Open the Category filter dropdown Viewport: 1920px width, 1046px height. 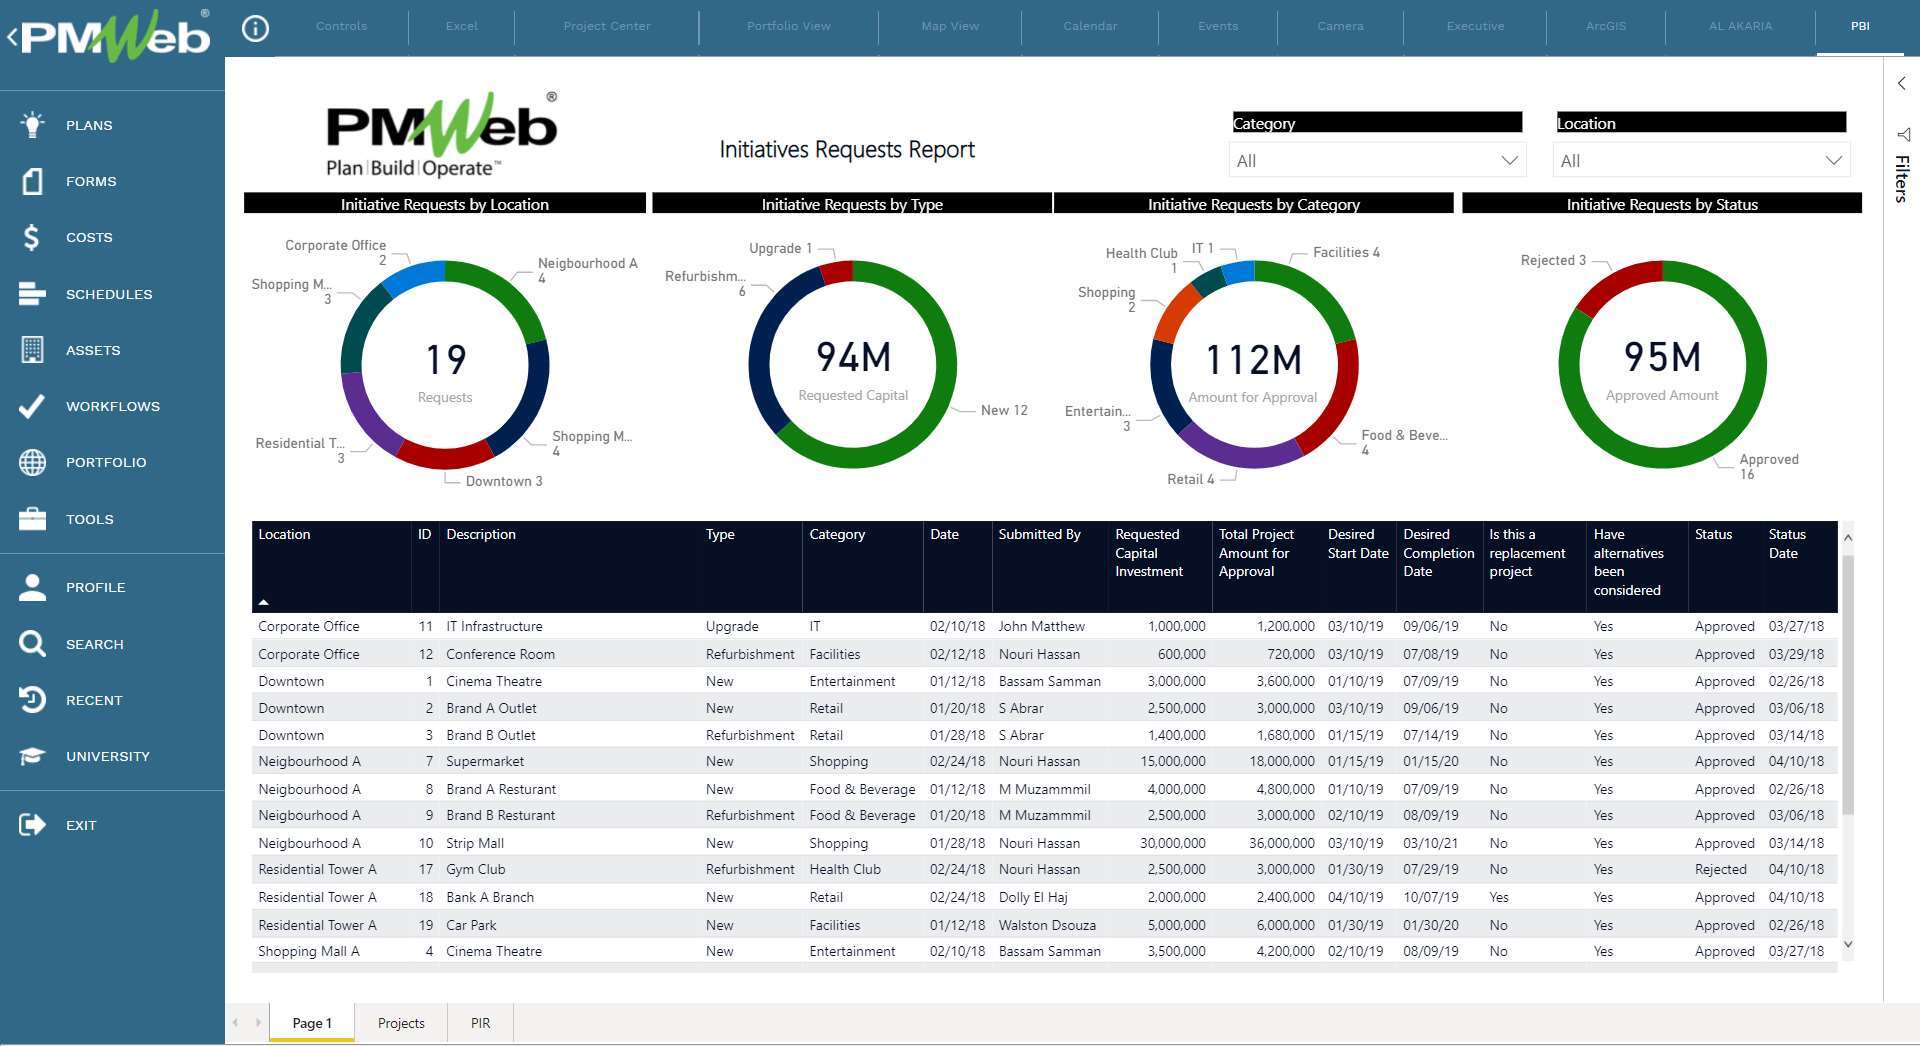click(1377, 160)
